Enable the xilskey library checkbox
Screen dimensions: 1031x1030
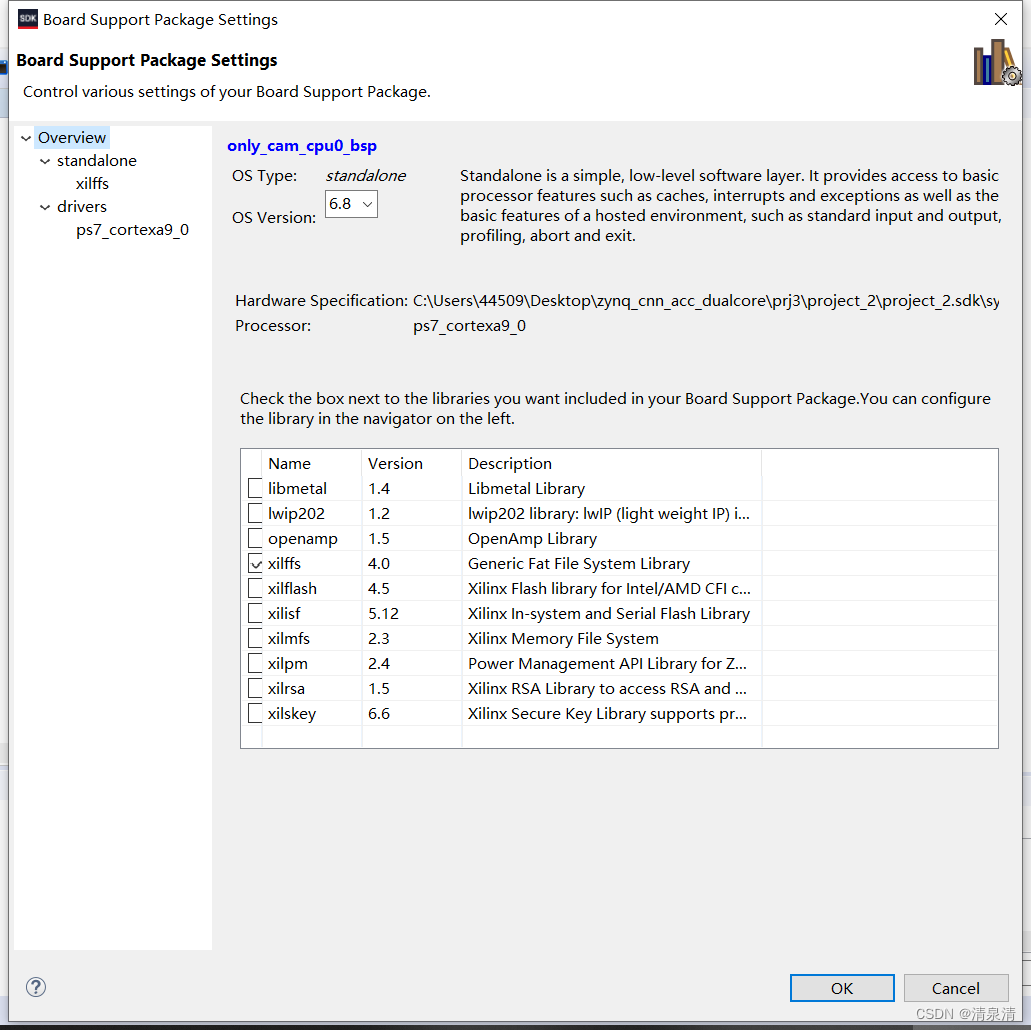255,713
